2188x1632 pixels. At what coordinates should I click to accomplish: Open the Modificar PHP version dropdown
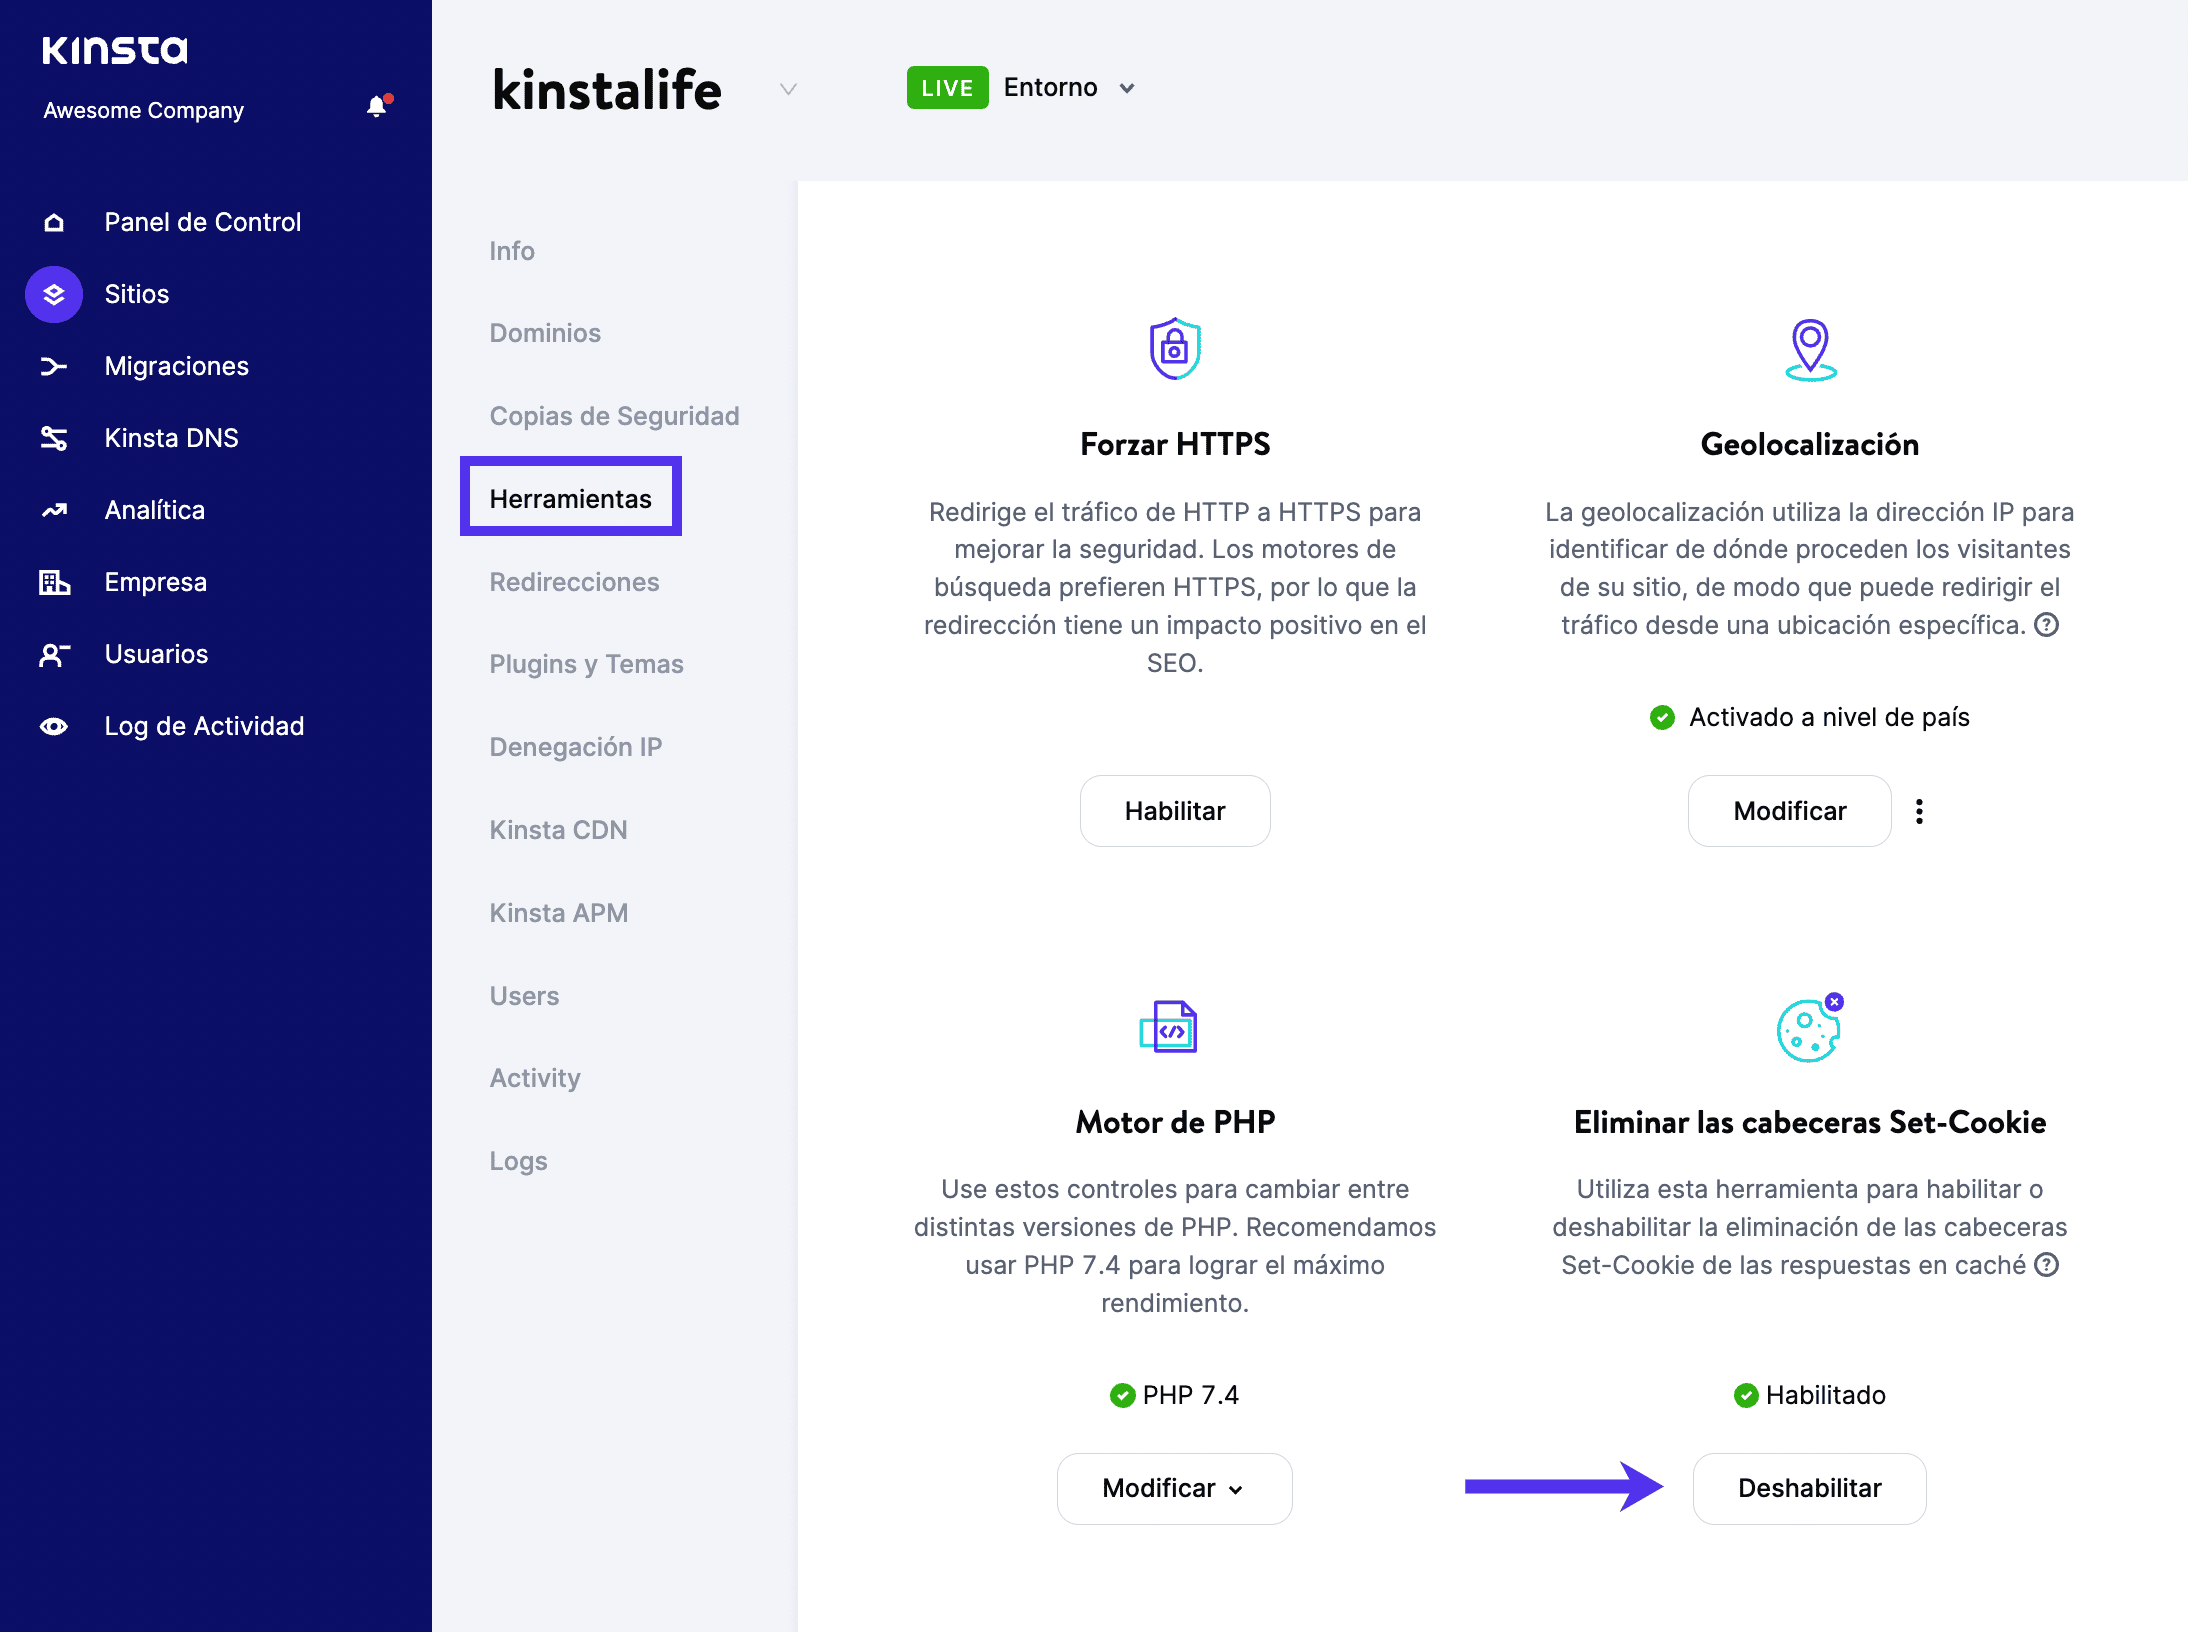[1173, 1488]
